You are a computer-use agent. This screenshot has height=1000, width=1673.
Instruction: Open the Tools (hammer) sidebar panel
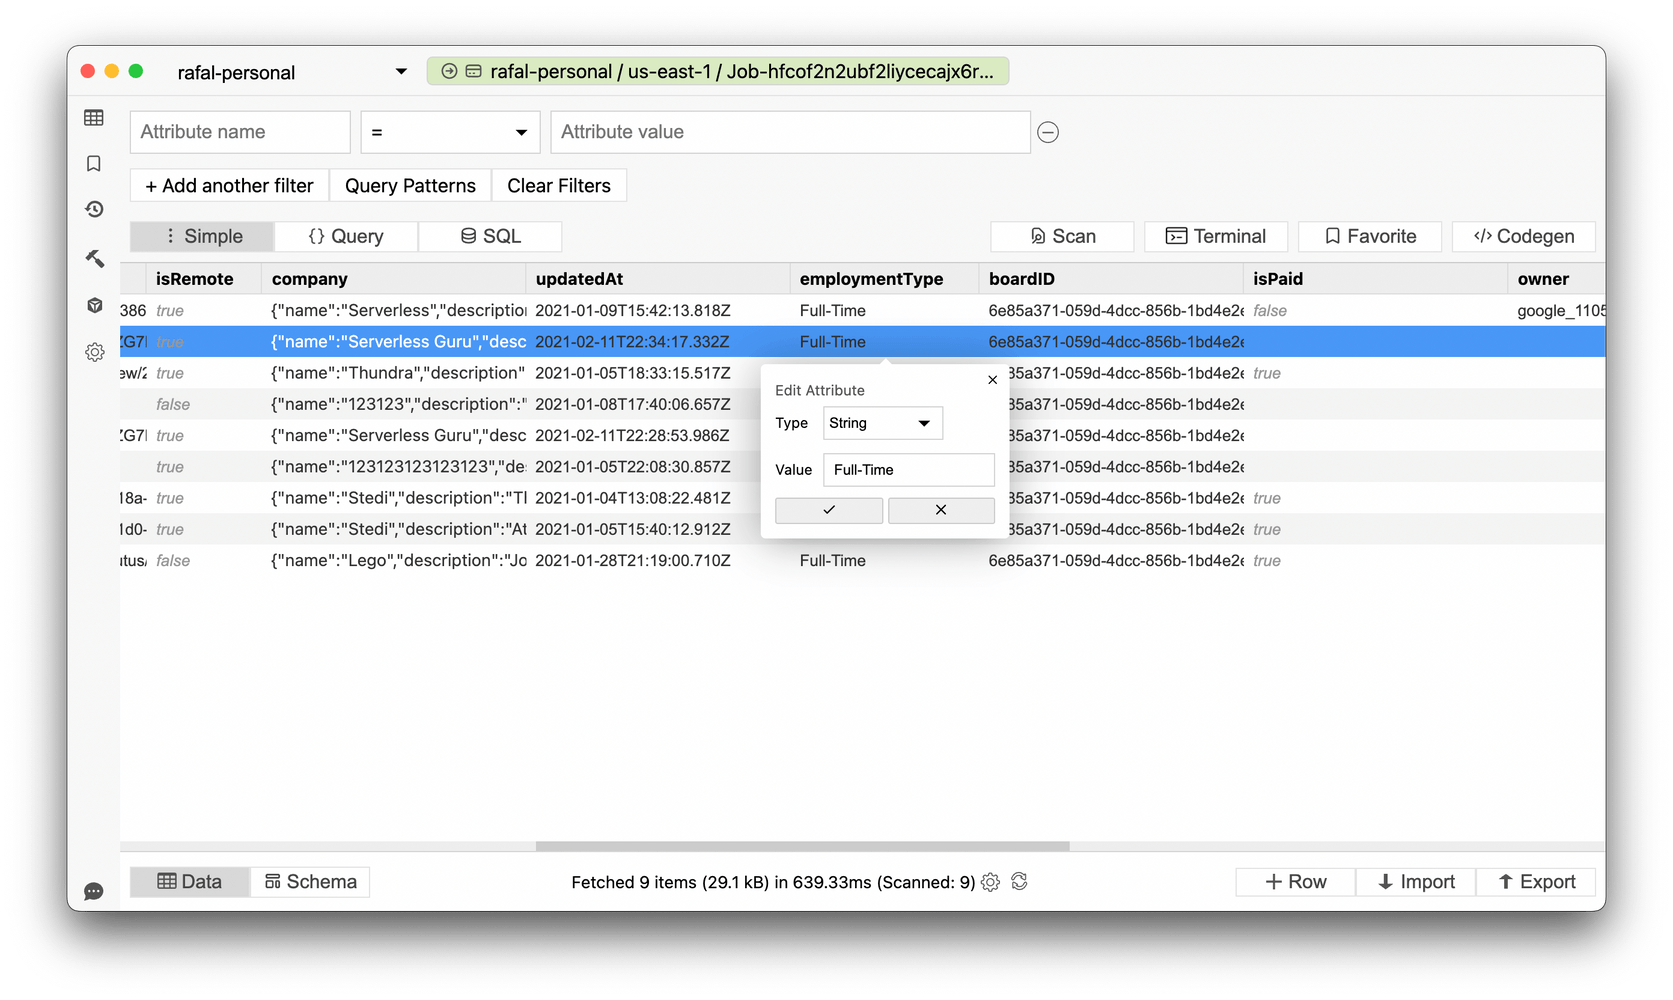(93, 258)
